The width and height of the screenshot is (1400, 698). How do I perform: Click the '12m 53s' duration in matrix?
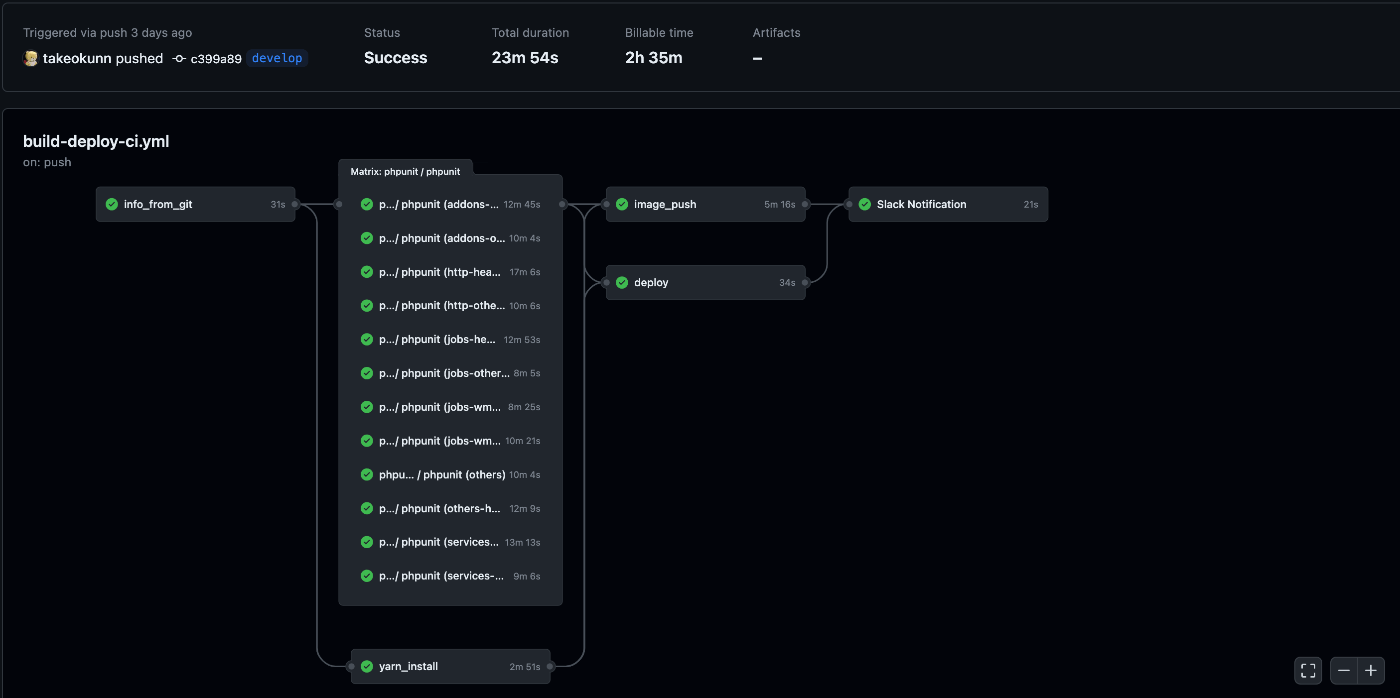(x=522, y=339)
